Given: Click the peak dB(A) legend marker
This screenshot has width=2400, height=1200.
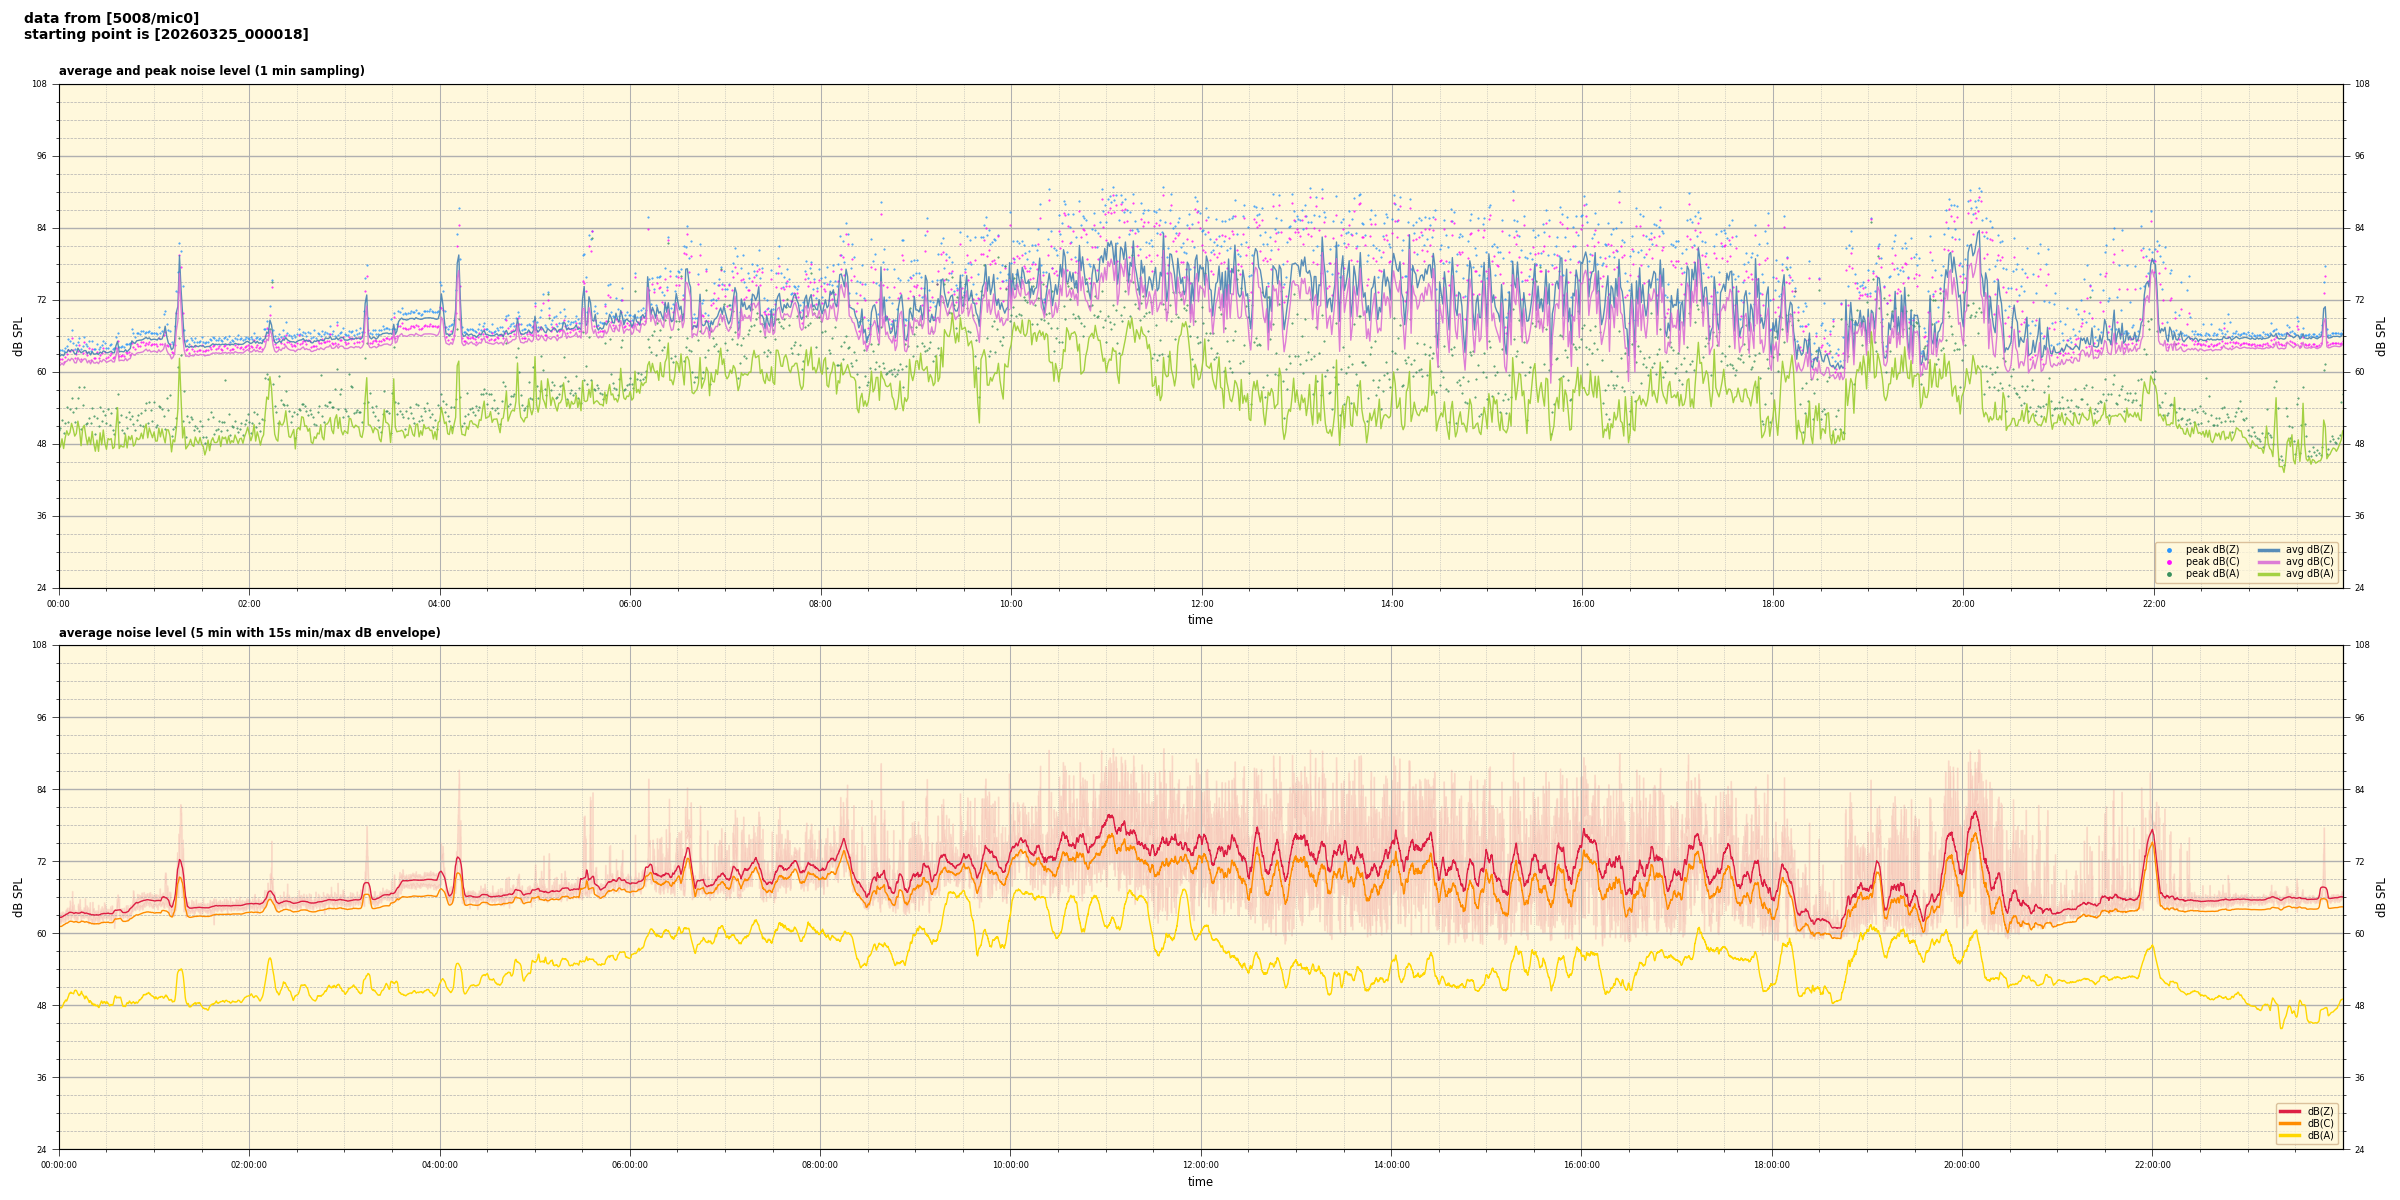Looking at the screenshot, I should tap(2169, 574).
